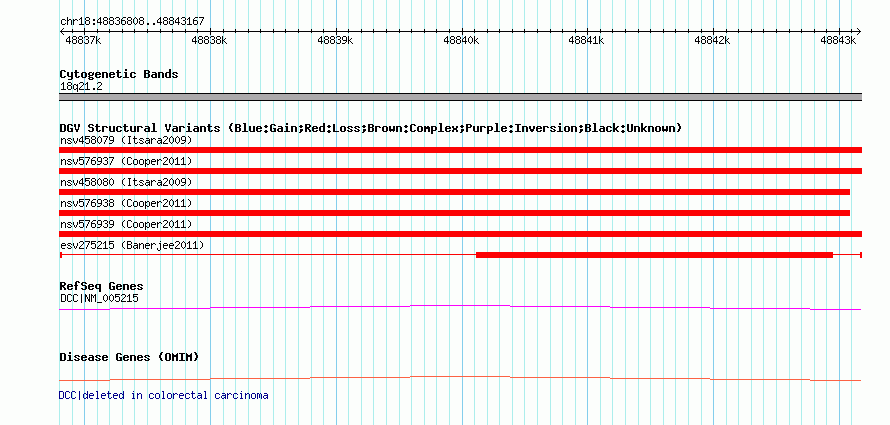The image size is (890, 425).
Task: Select the thick esv275215 variant segment
Action: (654, 255)
